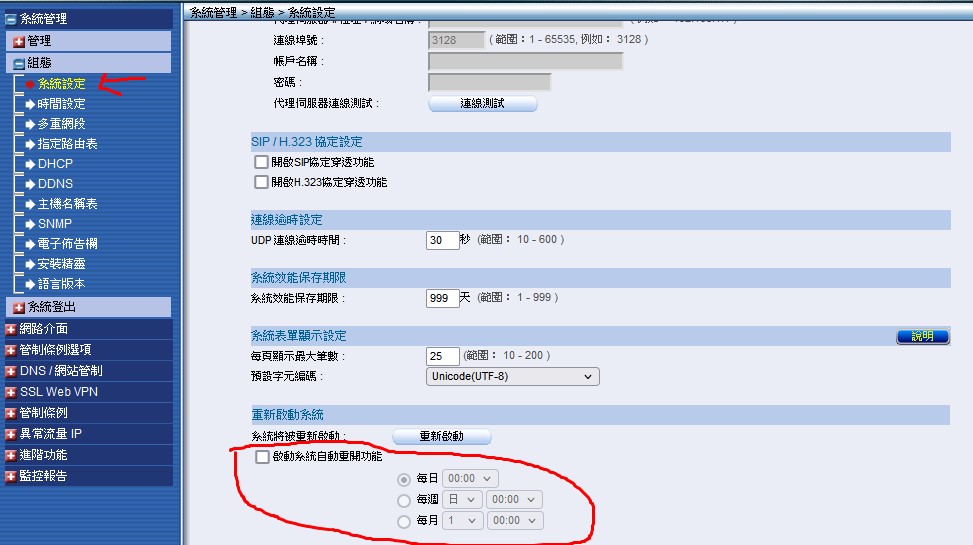Open the 每月 day-of-month dropdown
973x545 pixels.
[461, 521]
